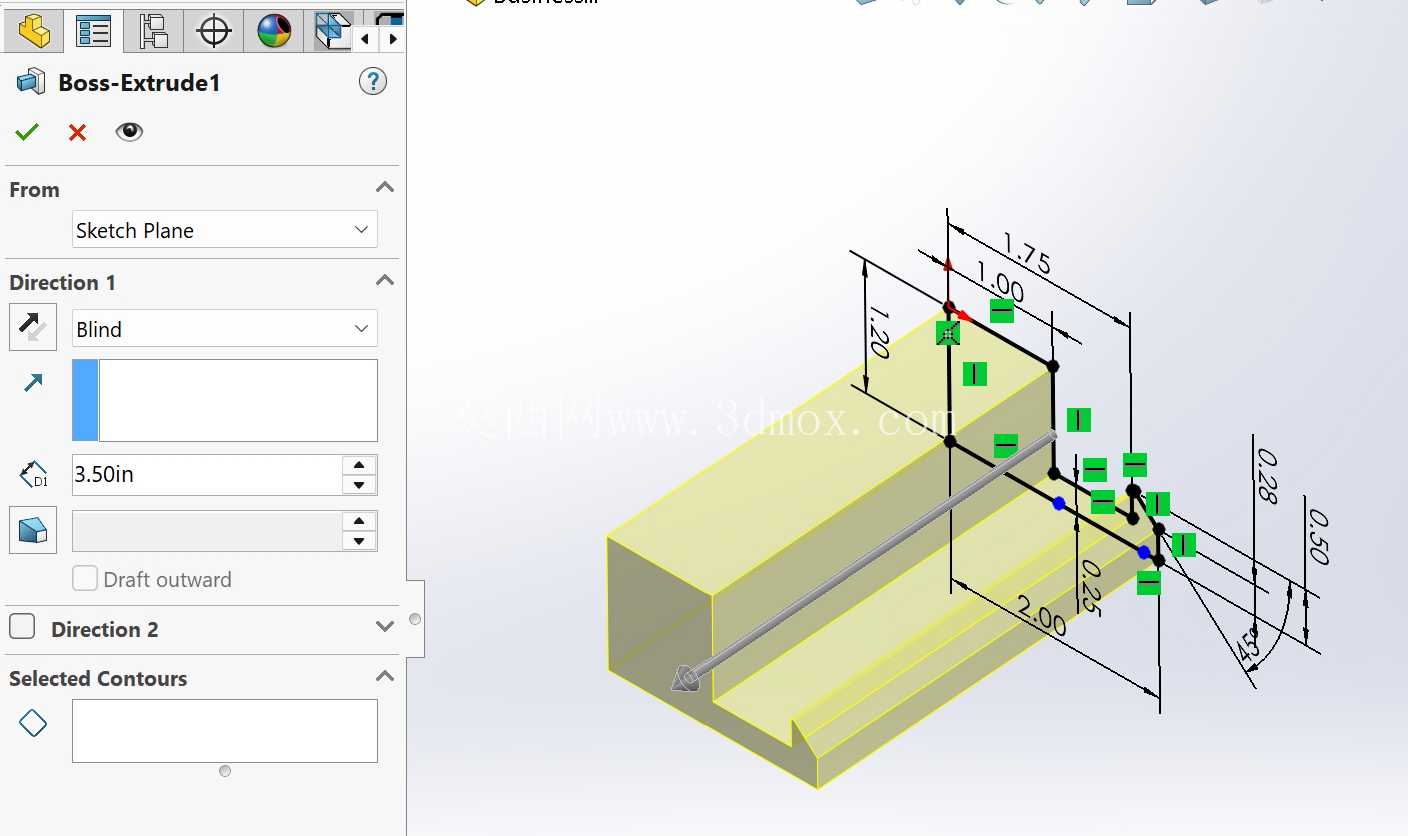Toggle the Draft On/Off button
Viewport: 1408px width, 836px height.
tap(33, 530)
